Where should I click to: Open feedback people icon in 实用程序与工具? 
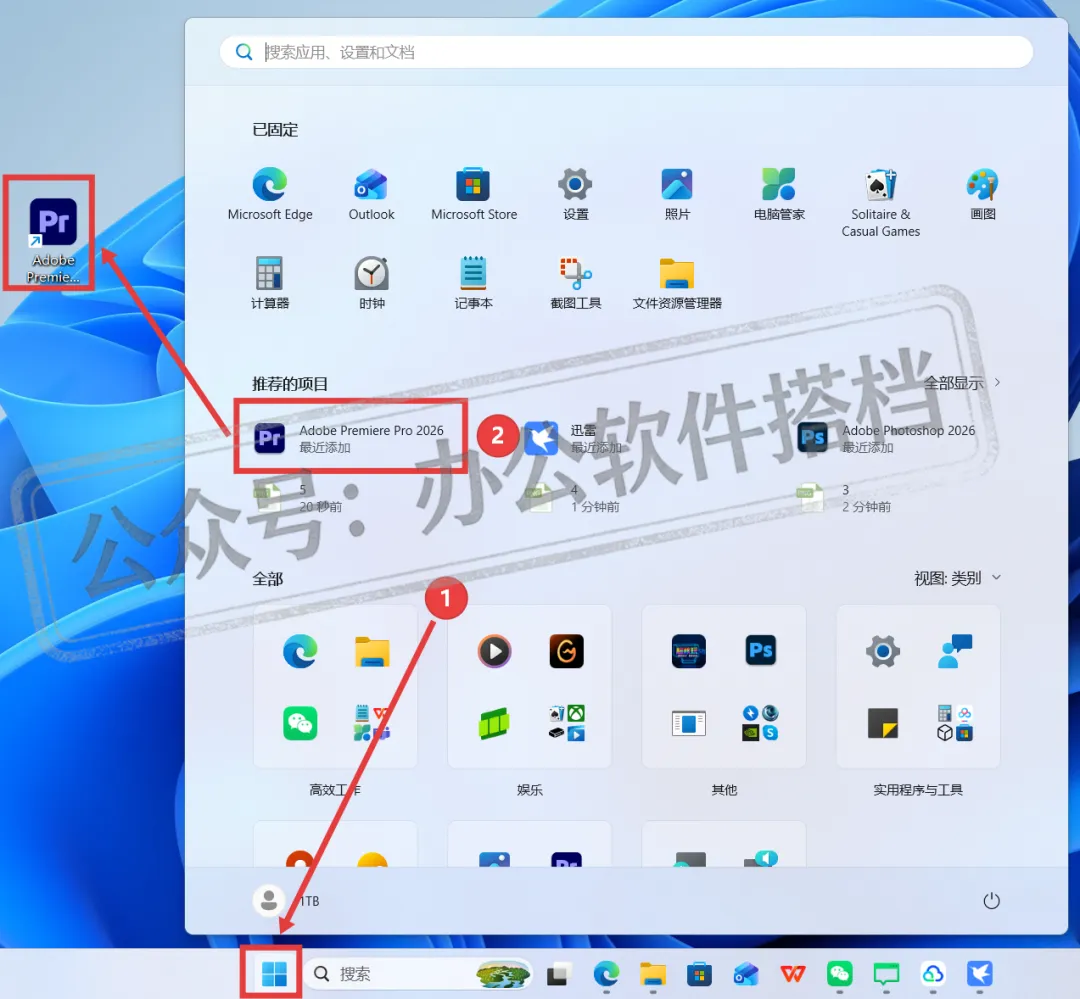[x=955, y=651]
